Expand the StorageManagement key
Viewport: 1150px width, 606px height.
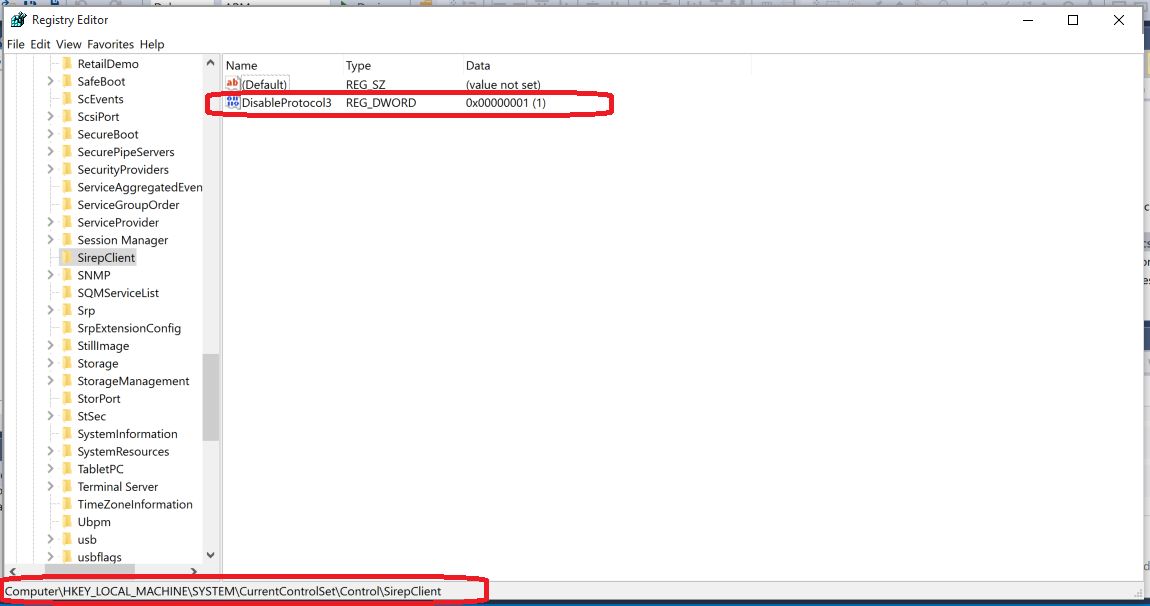pos(51,381)
